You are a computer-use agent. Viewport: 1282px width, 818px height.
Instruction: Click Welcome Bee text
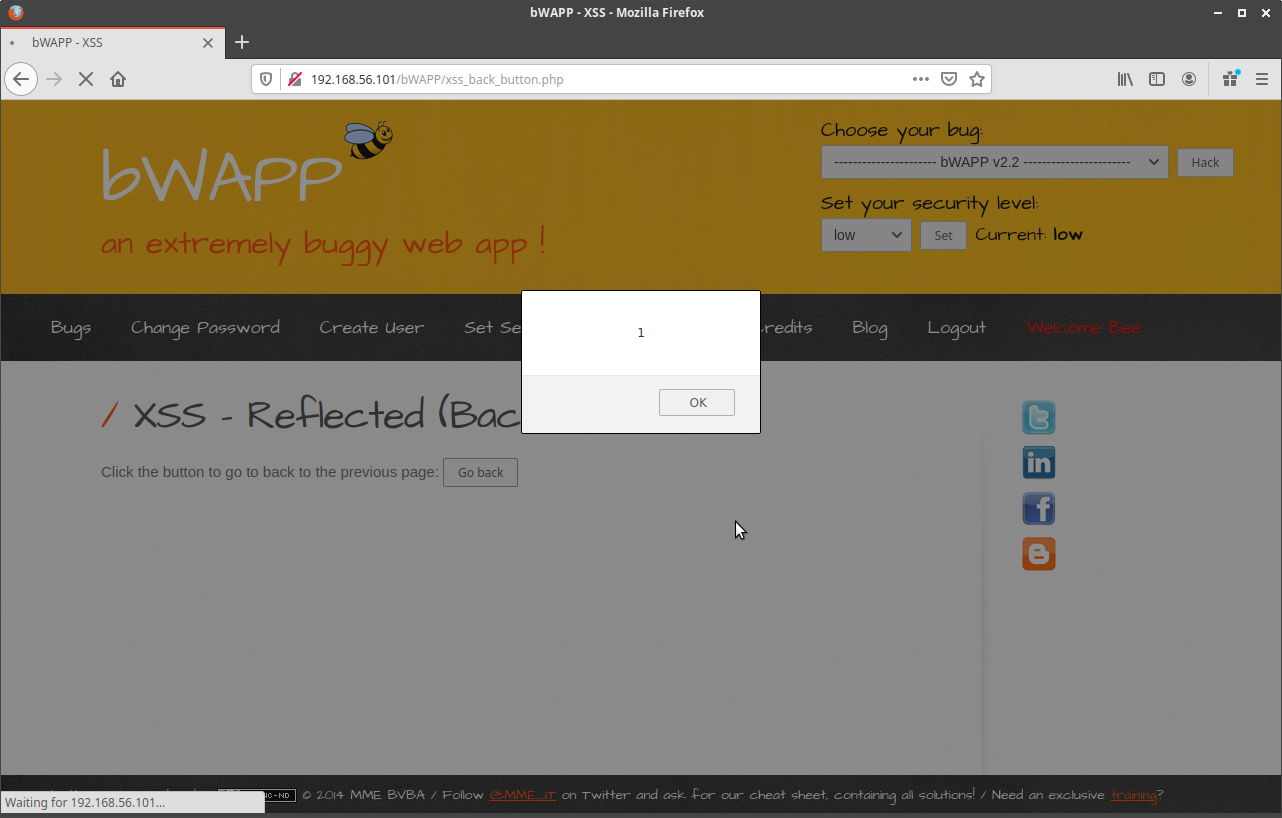1083,328
